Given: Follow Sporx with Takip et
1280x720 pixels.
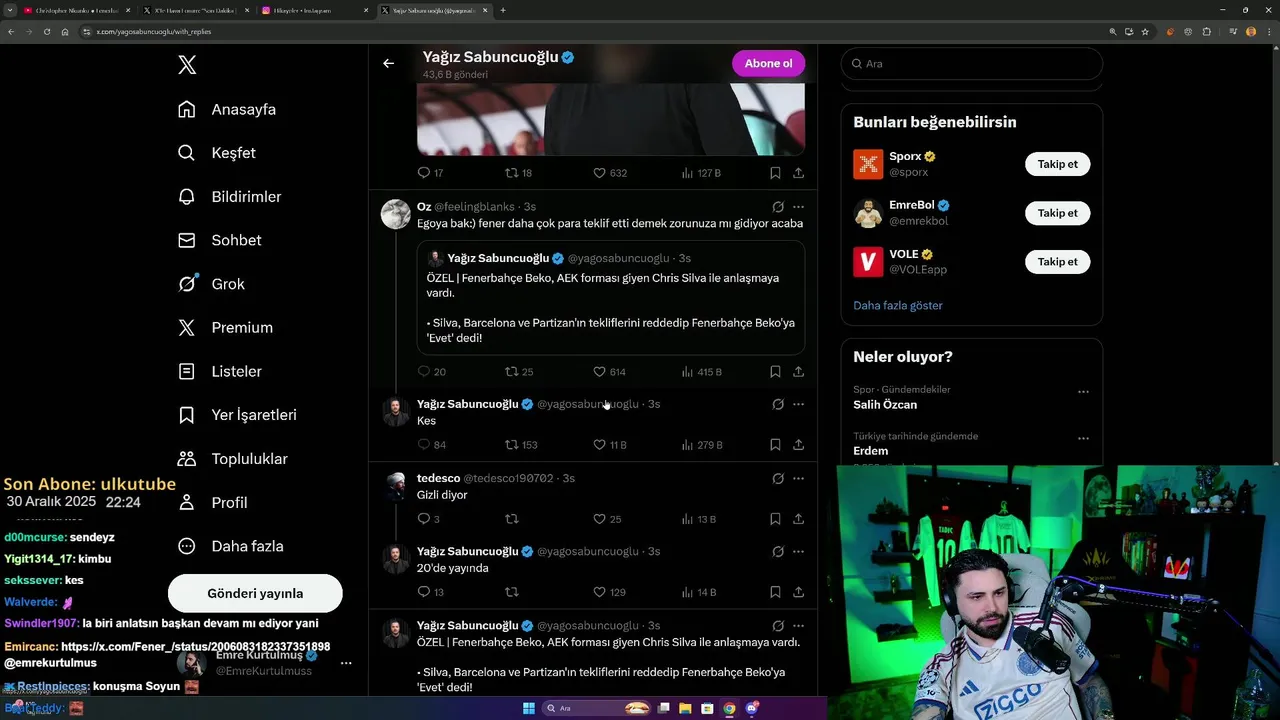Looking at the screenshot, I should pyautogui.click(x=1057, y=164).
